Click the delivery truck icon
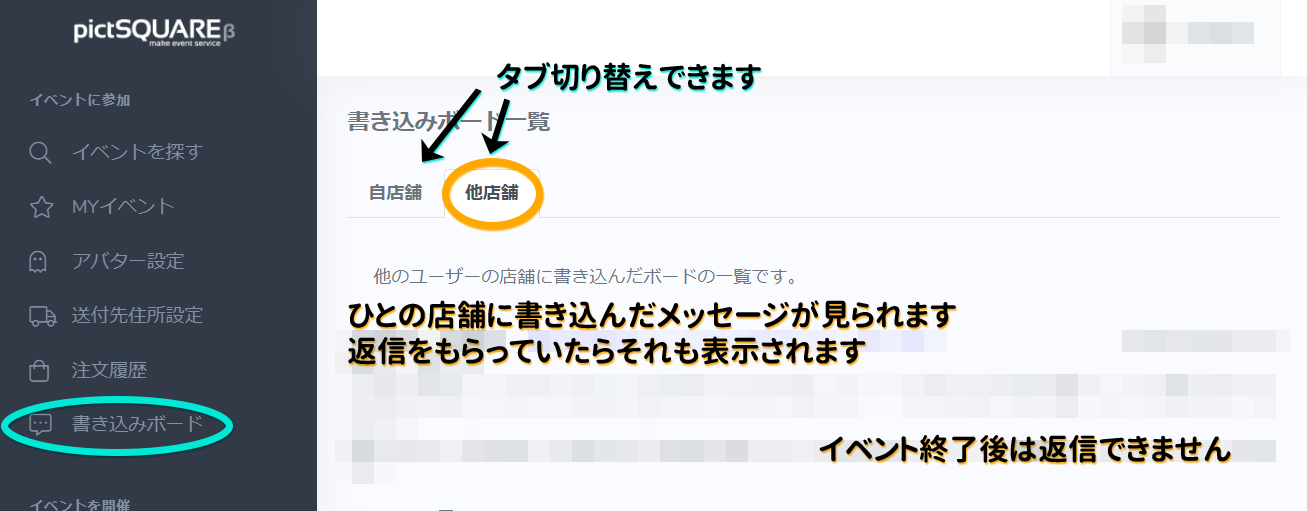Viewport: 1307px width, 511px height. tap(41, 316)
